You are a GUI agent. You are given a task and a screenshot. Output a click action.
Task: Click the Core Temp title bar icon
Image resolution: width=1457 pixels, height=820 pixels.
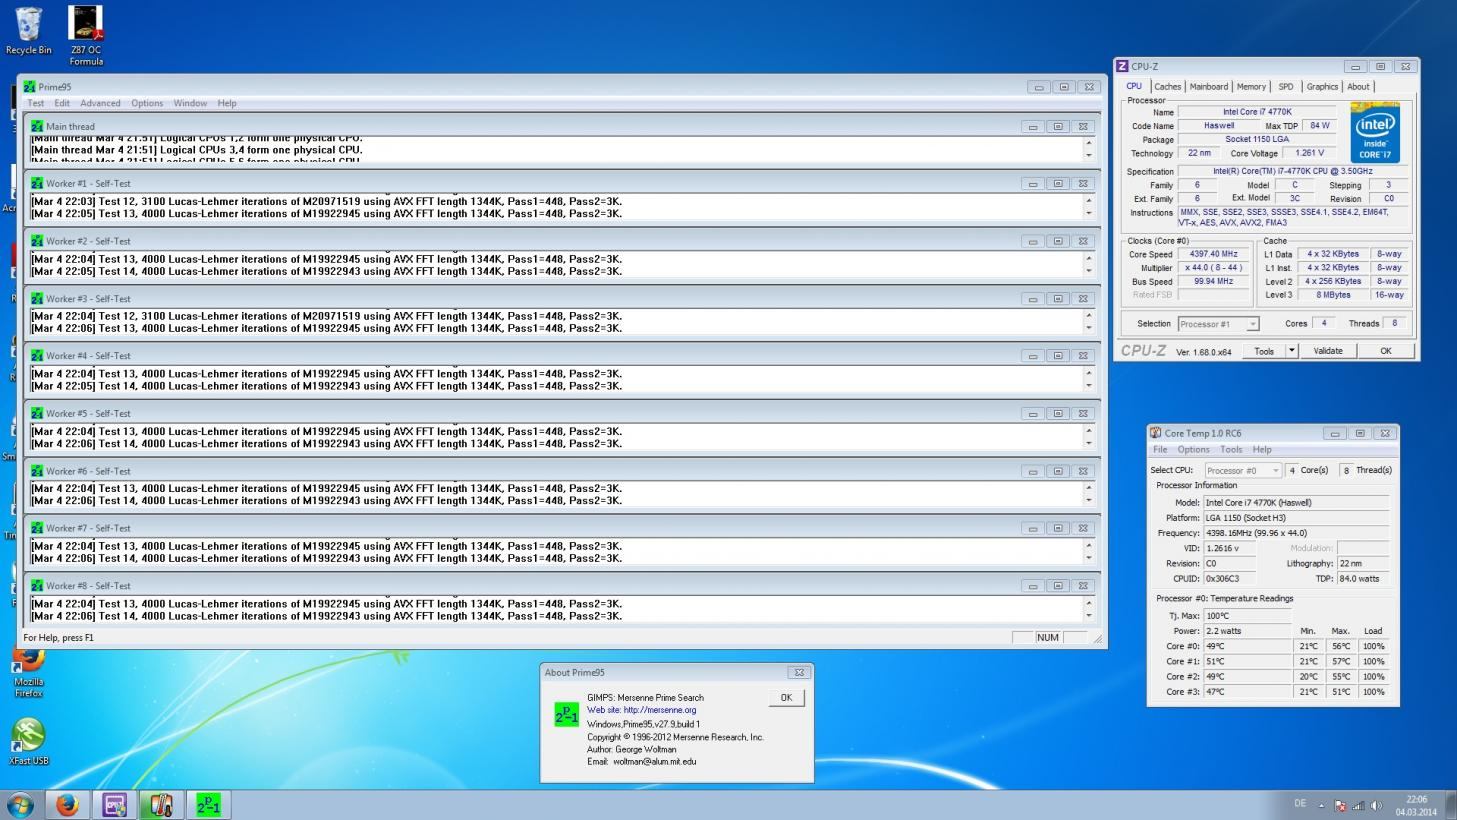tap(1155, 433)
